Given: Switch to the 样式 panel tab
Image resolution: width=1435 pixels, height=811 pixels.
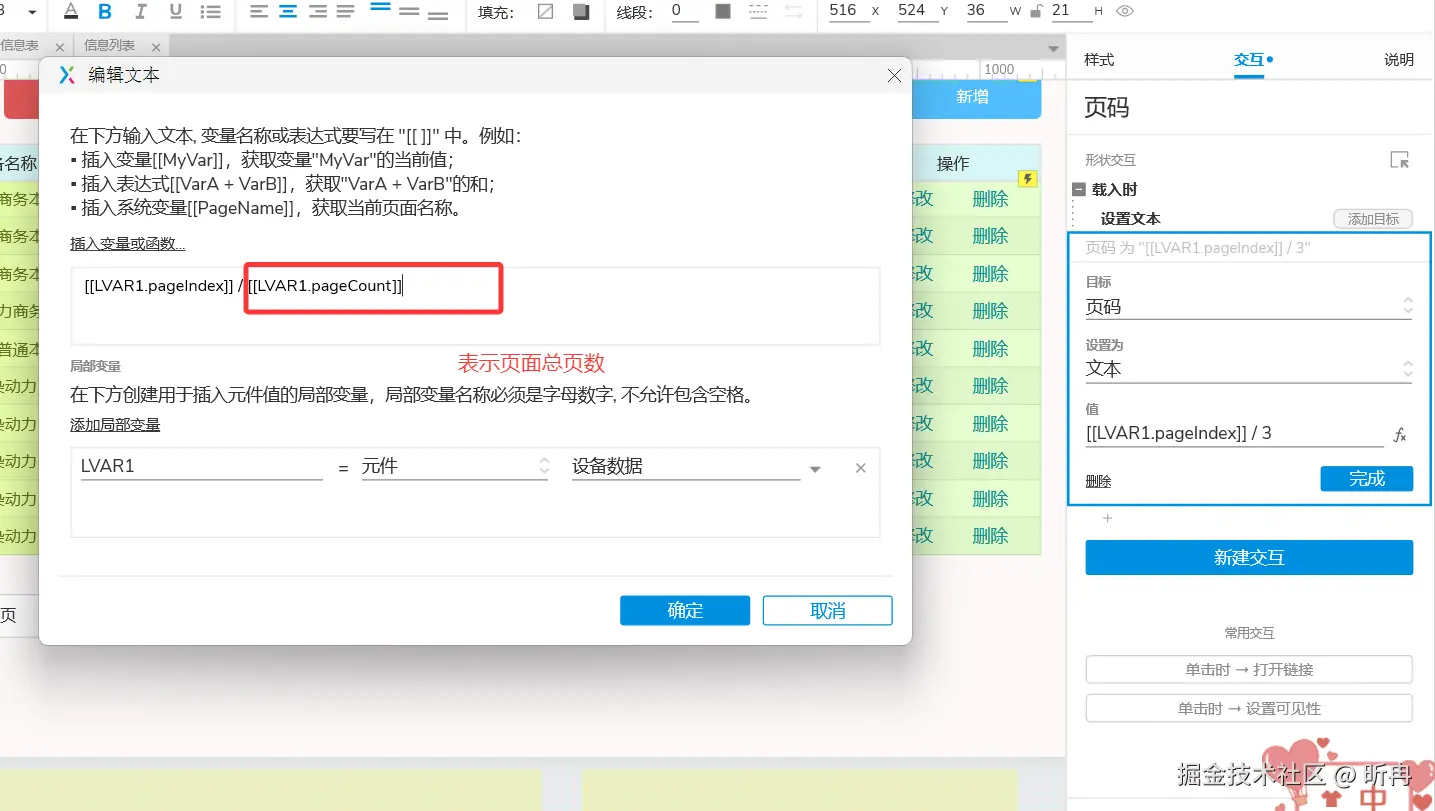Looking at the screenshot, I should pos(1099,60).
